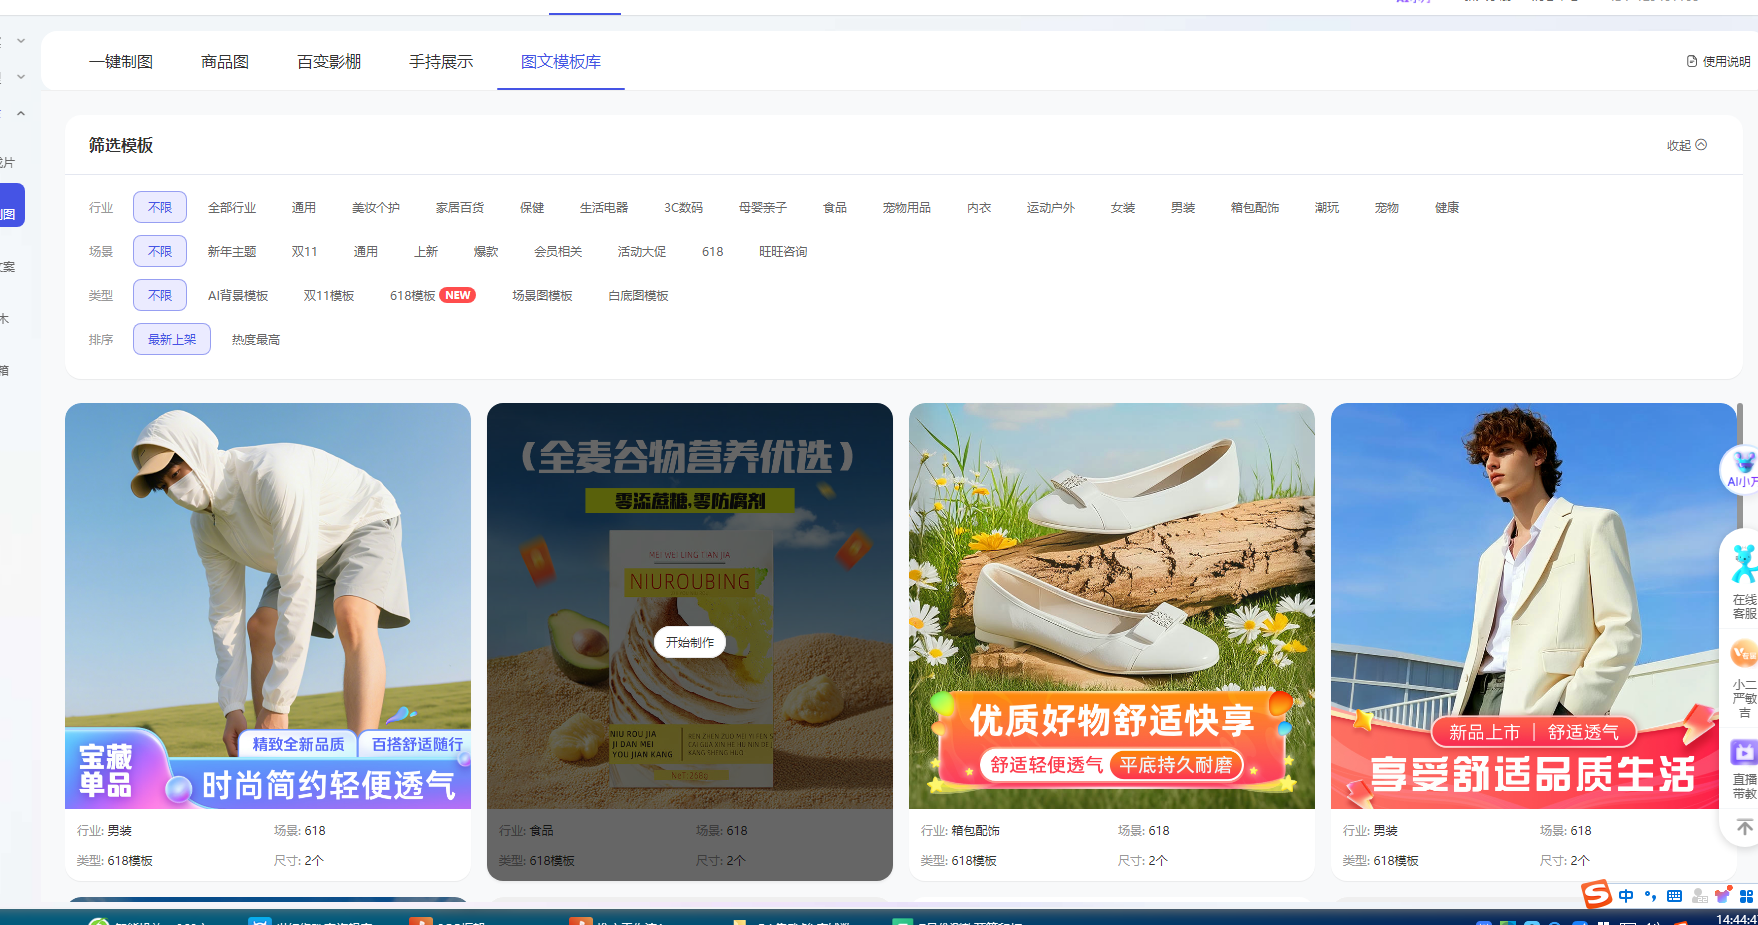Click 开始制作 on the food template

point(690,642)
